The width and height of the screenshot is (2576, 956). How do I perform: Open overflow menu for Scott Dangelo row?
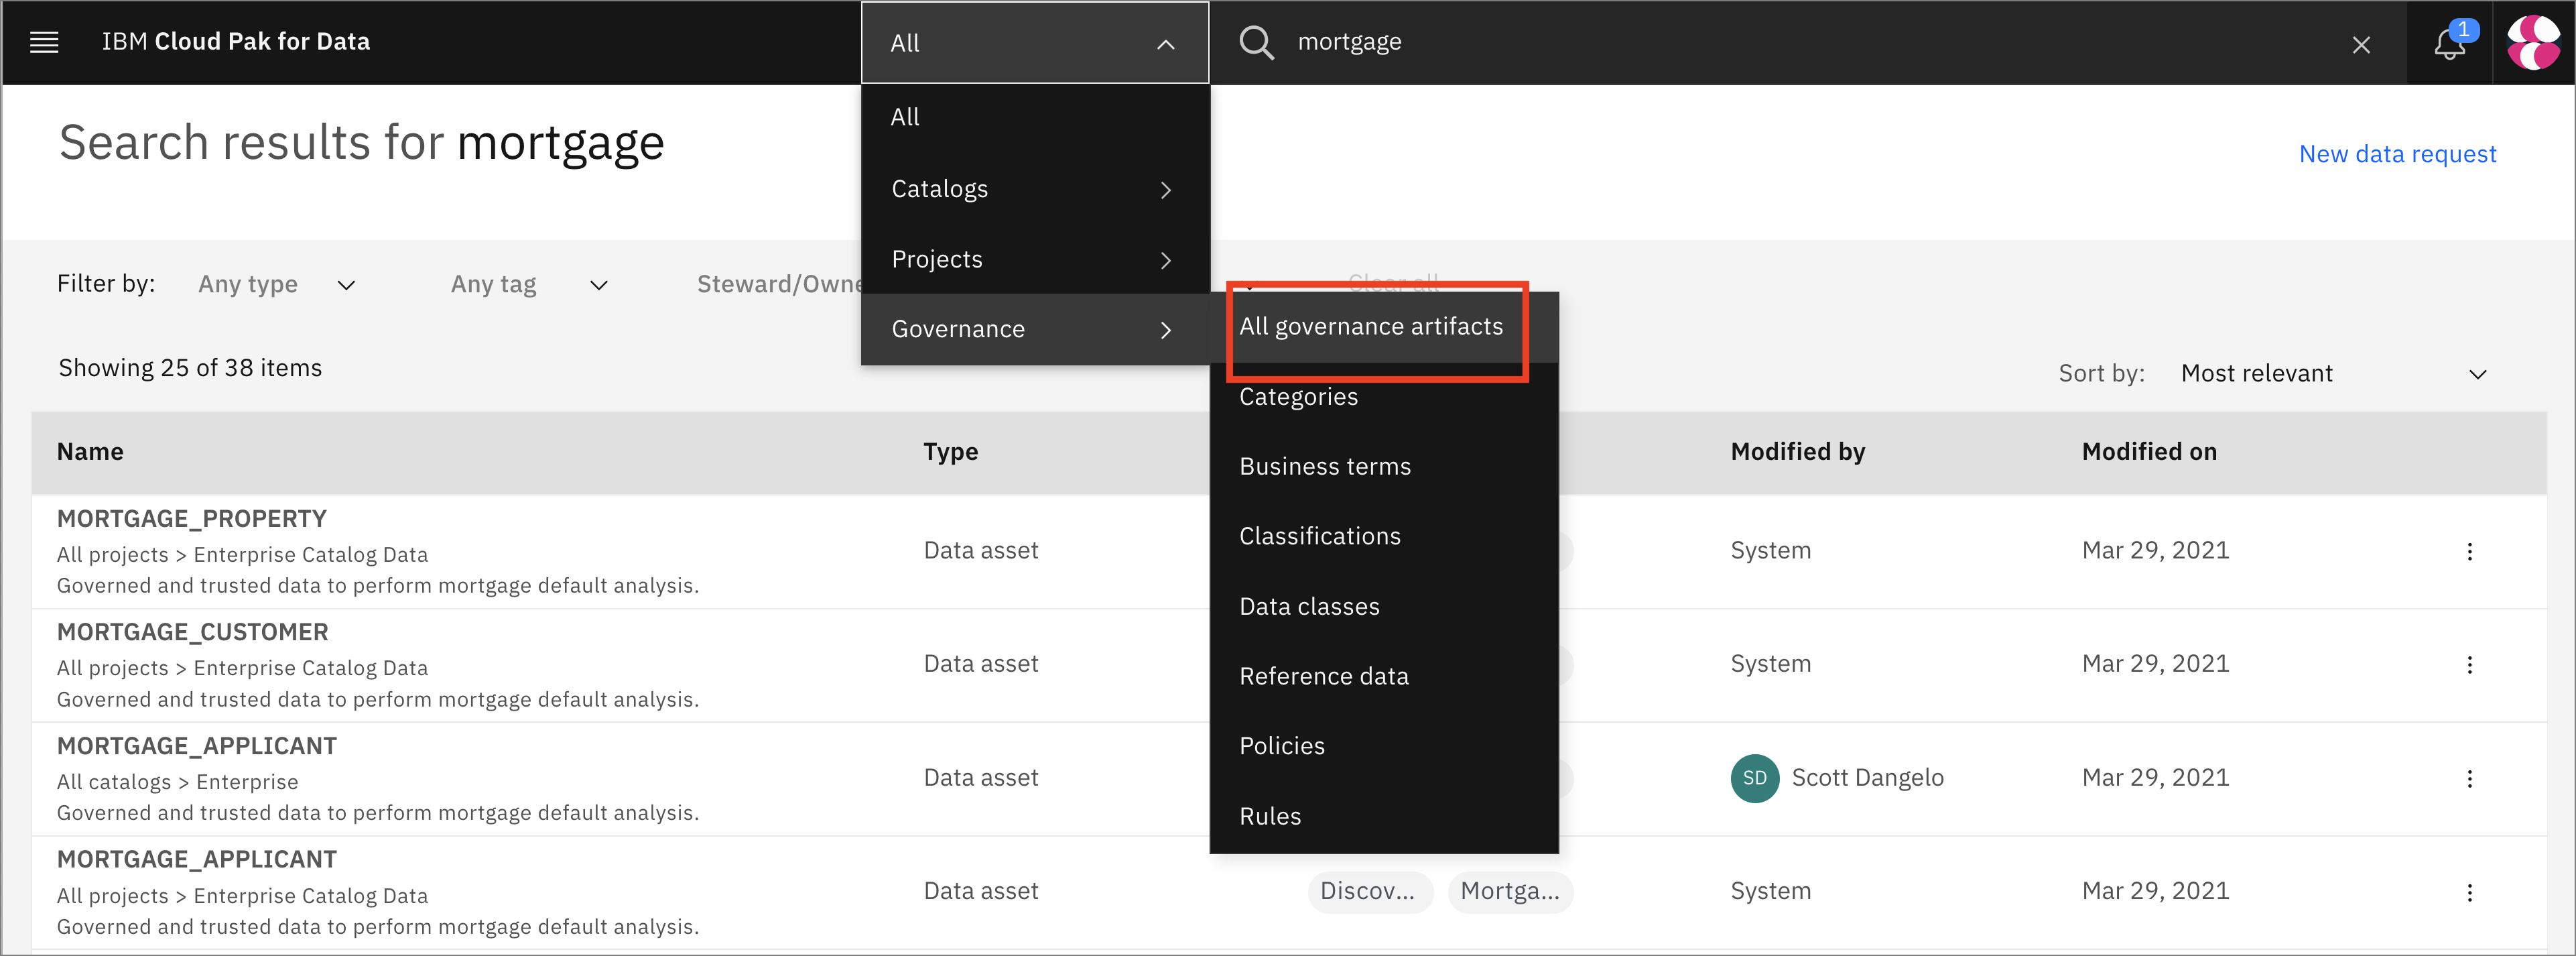(x=2469, y=779)
